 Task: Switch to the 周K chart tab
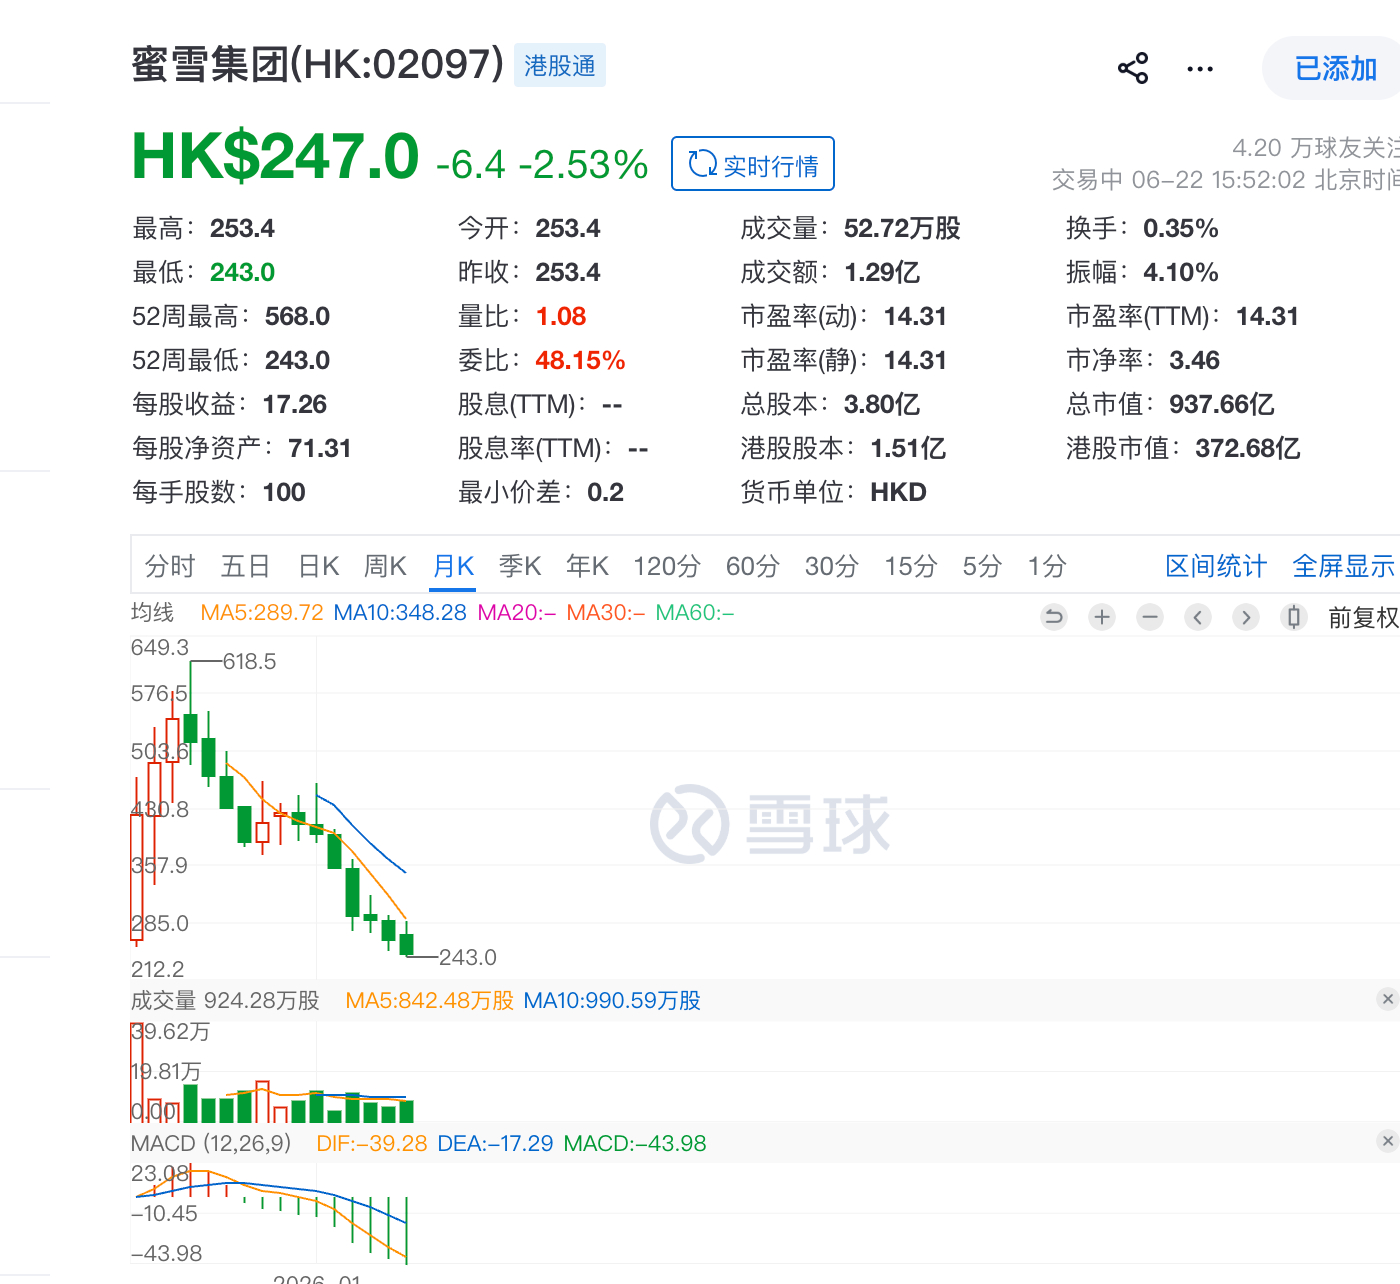click(385, 566)
